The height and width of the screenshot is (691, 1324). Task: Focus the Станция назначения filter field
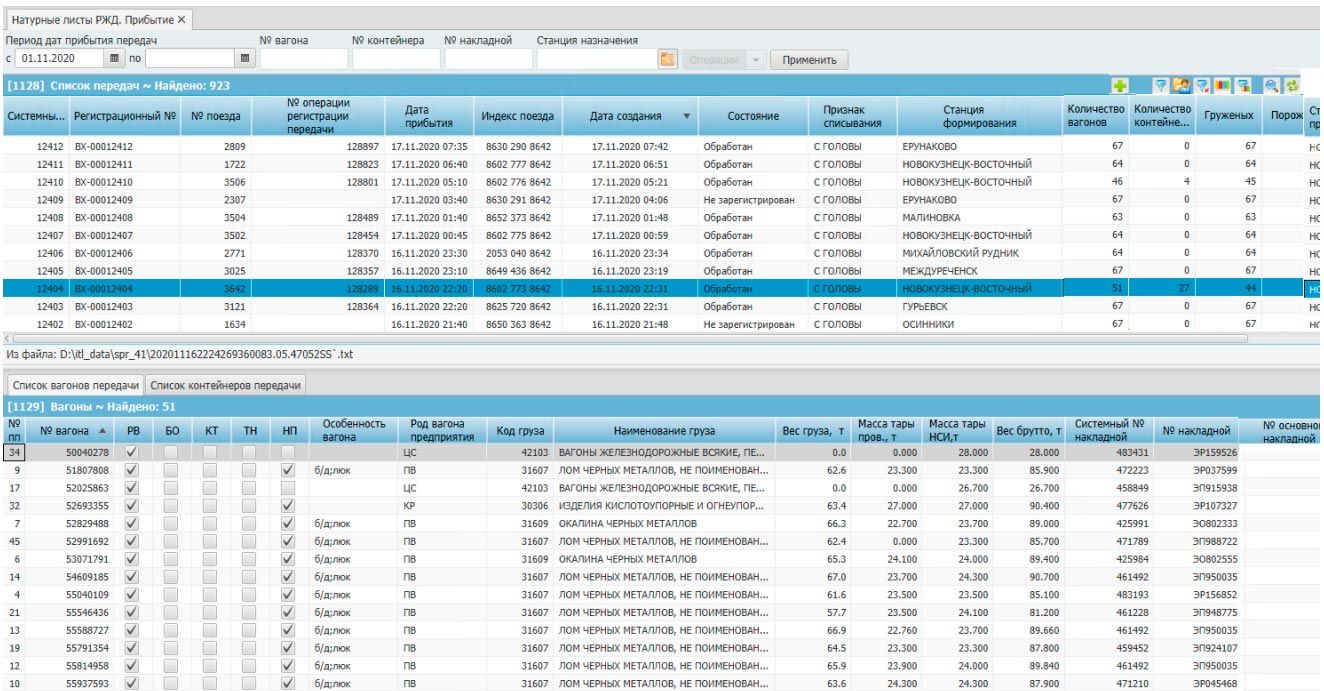click(x=597, y=60)
